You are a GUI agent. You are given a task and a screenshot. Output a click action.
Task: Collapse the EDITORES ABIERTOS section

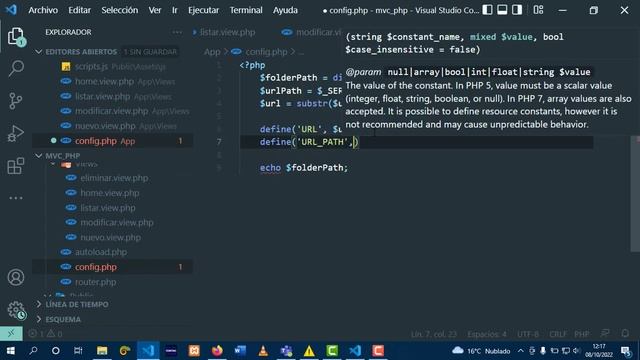tap(39, 52)
